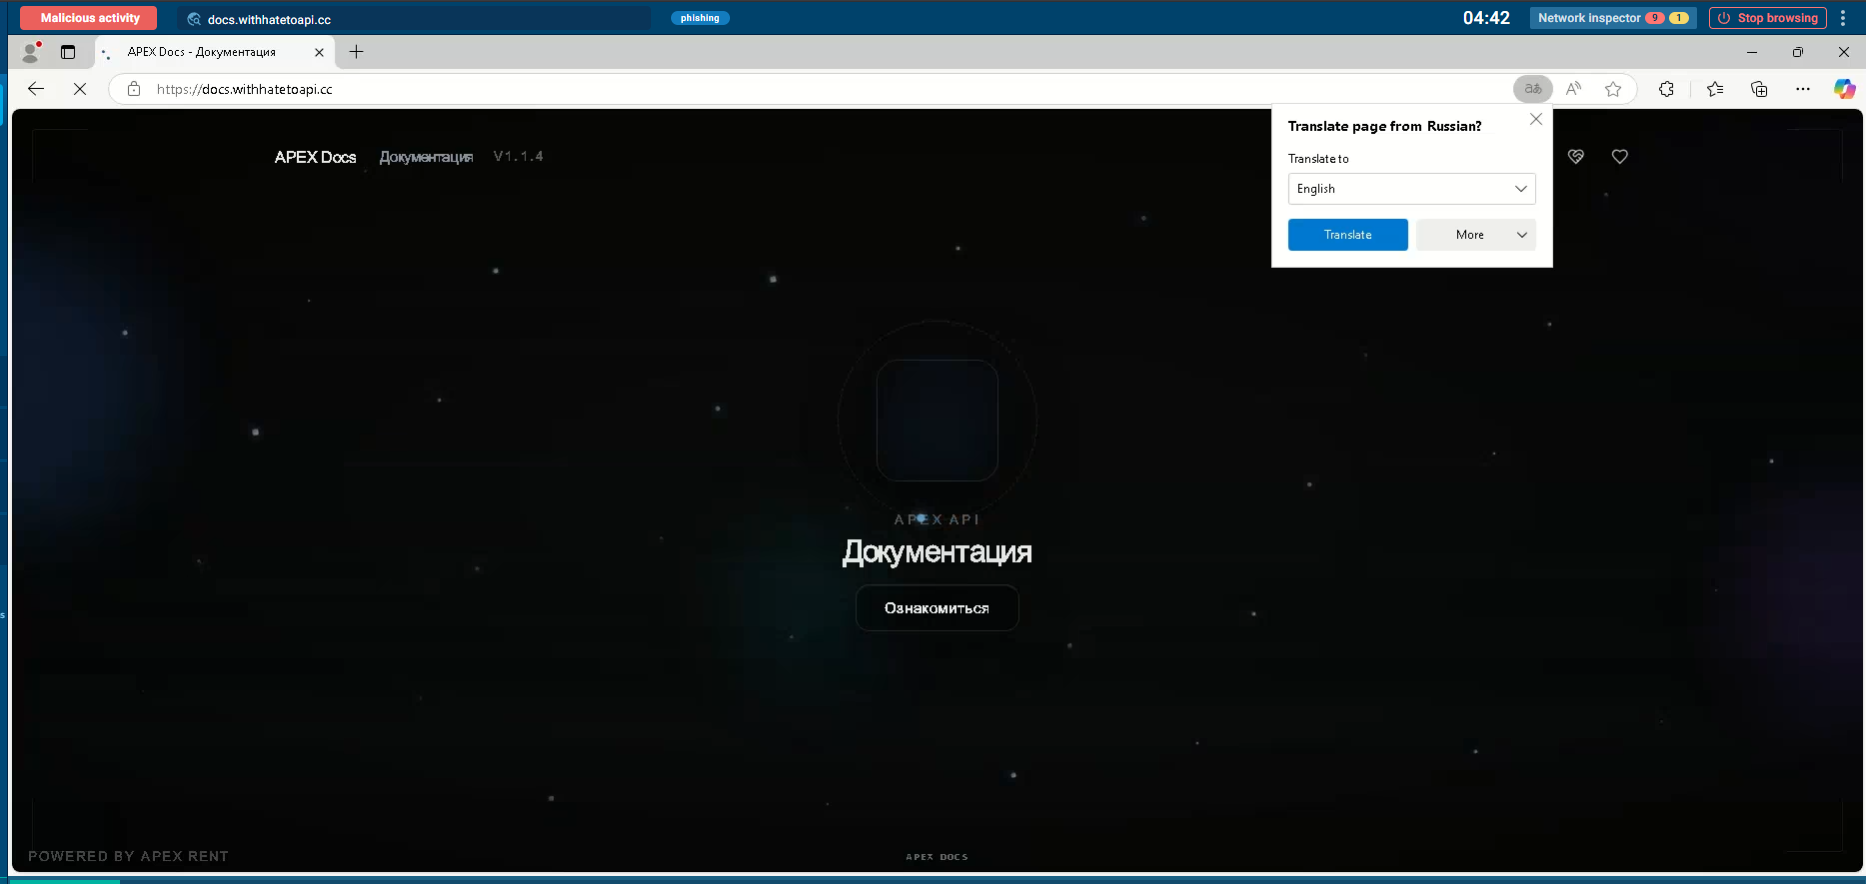The width and height of the screenshot is (1866, 884).
Task: Close the translate popup
Action: click(1536, 119)
